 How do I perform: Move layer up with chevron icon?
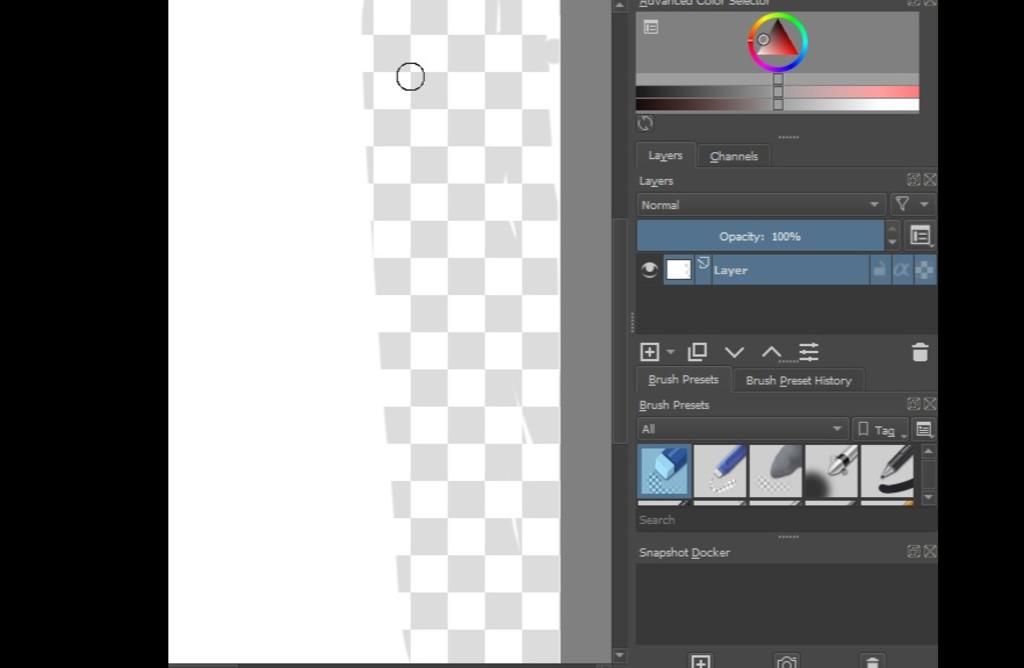[x=771, y=353]
